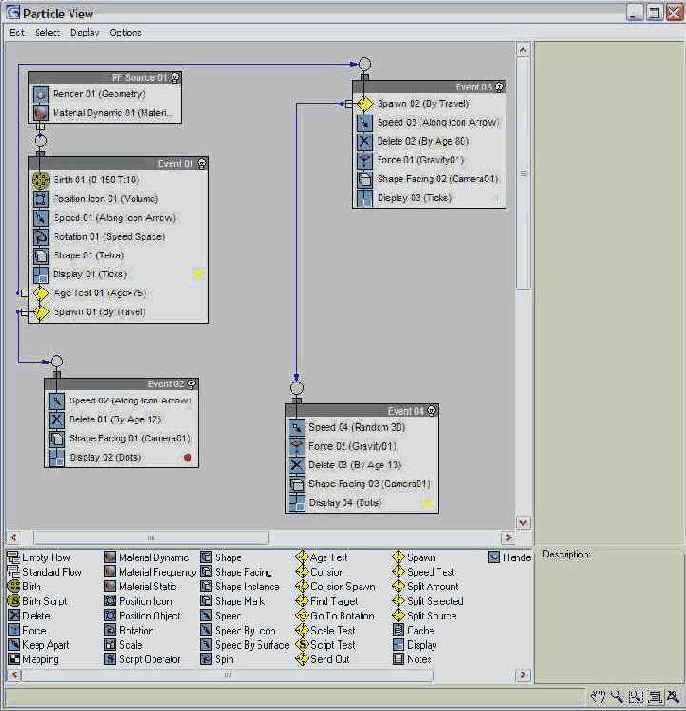Toggle the PF Source 01 lightbulb on/off
This screenshot has width=686, height=711.
(175, 78)
